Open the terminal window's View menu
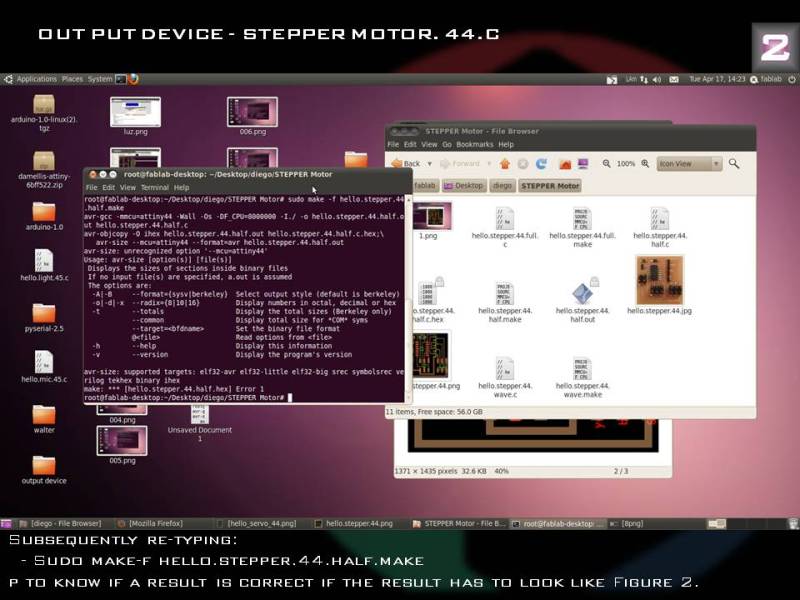Viewport: 800px width, 600px height. (128, 188)
